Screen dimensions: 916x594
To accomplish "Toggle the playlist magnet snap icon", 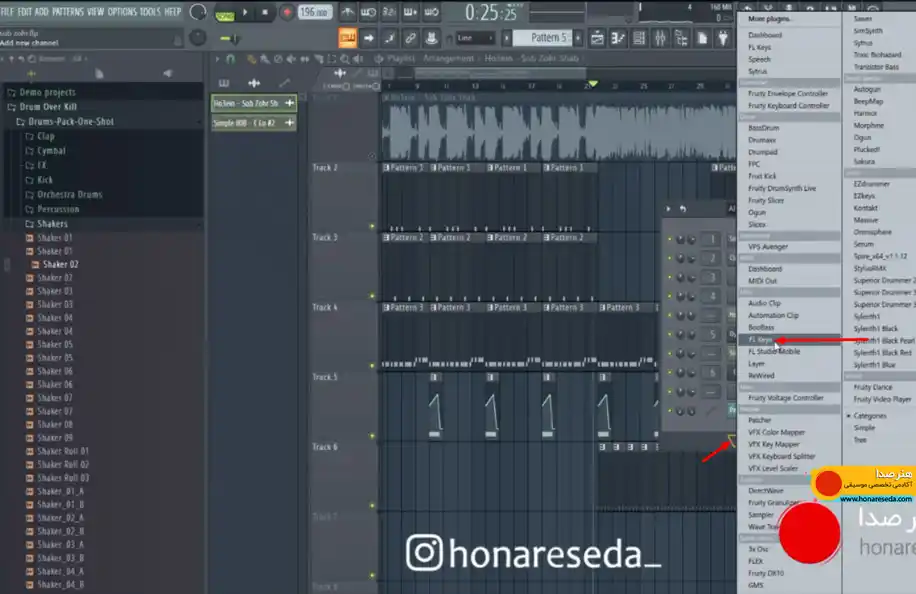I will [x=230, y=59].
